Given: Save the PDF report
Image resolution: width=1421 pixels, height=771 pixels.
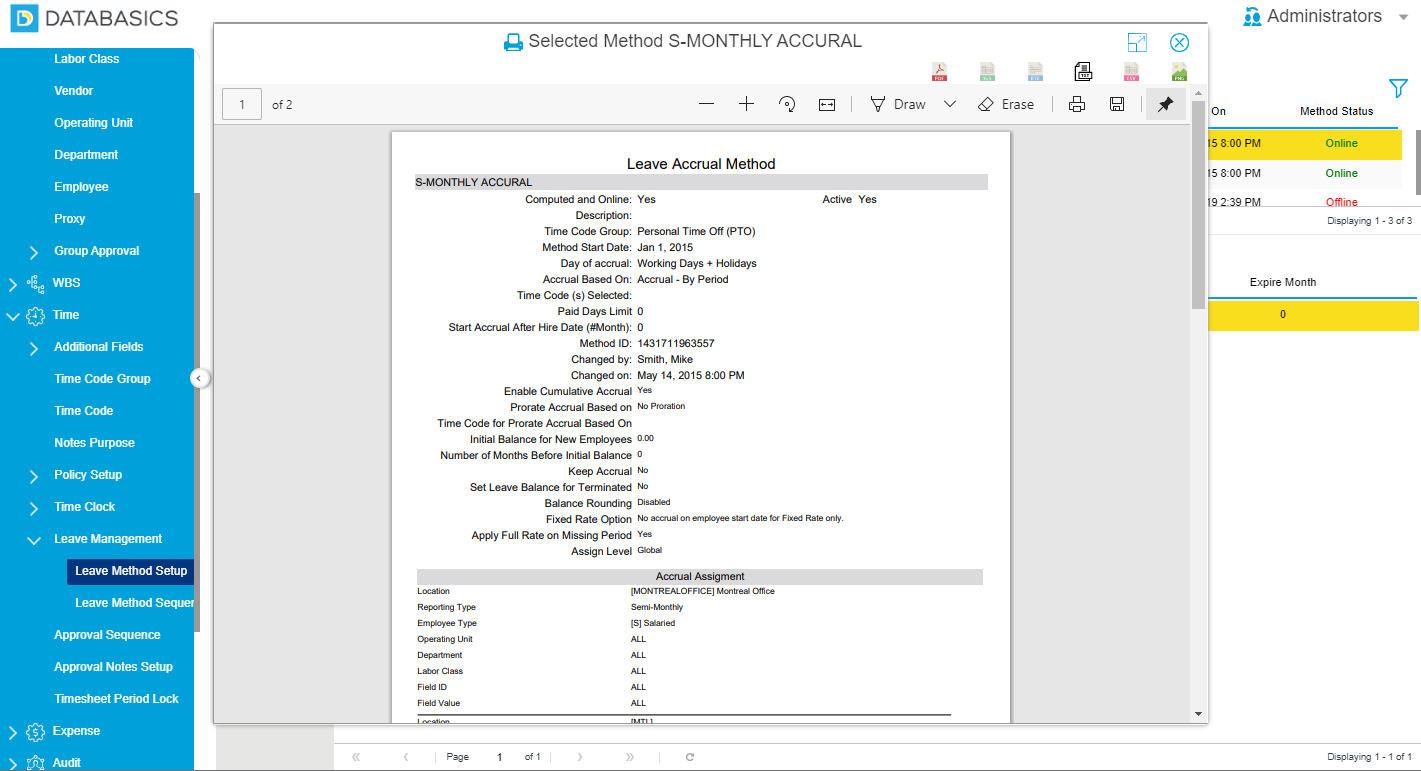Looking at the screenshot, I should 1118,104.
